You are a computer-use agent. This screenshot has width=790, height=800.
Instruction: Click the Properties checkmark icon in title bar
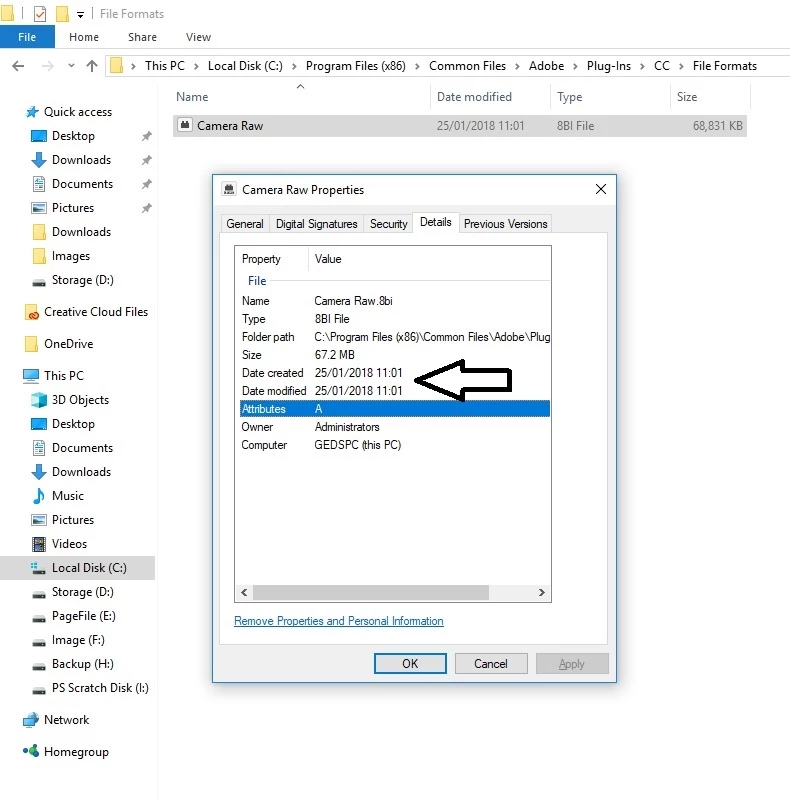(x=40, y=14)
